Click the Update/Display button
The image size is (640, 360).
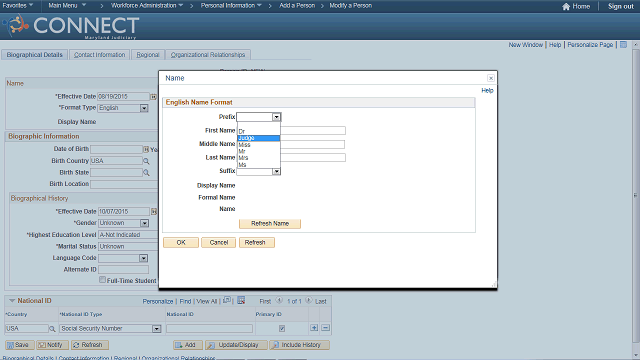pyautogui.click(x=236, y=345)
